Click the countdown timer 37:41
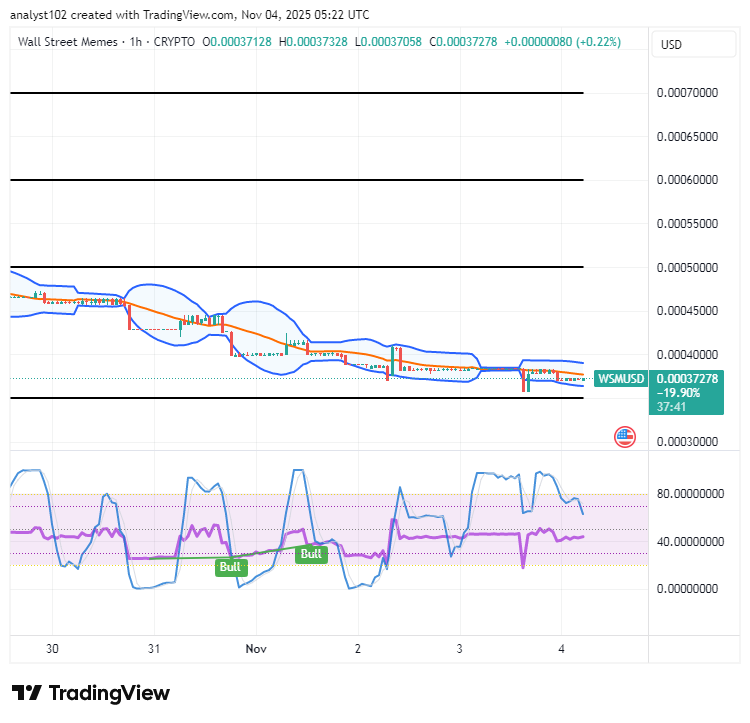 coord(671,407)
